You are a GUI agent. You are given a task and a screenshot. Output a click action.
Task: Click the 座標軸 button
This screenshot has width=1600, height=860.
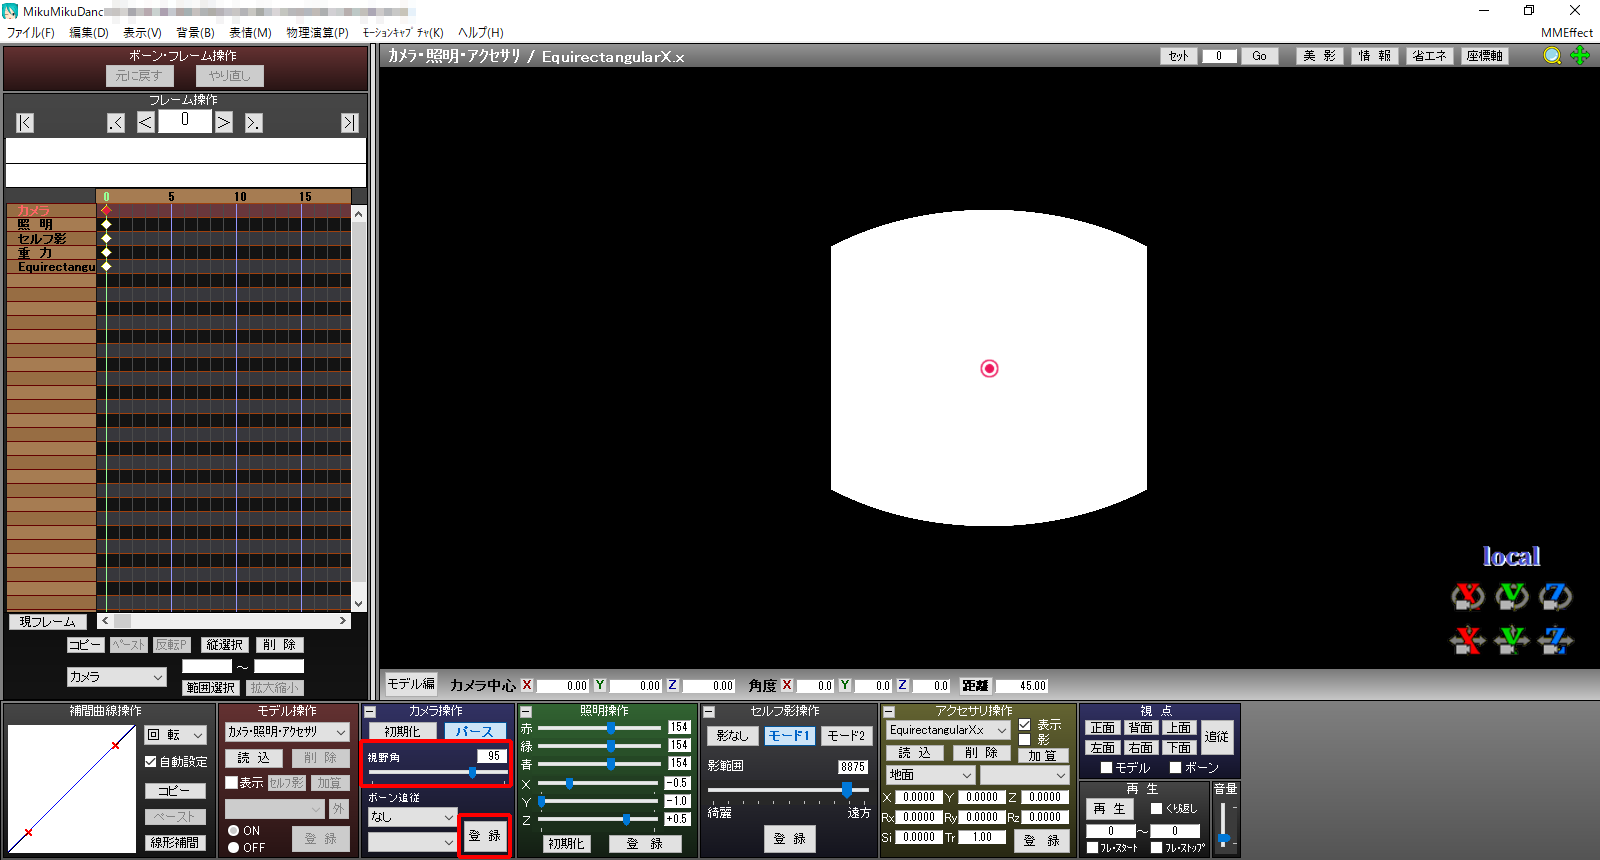click(1485, 56)
